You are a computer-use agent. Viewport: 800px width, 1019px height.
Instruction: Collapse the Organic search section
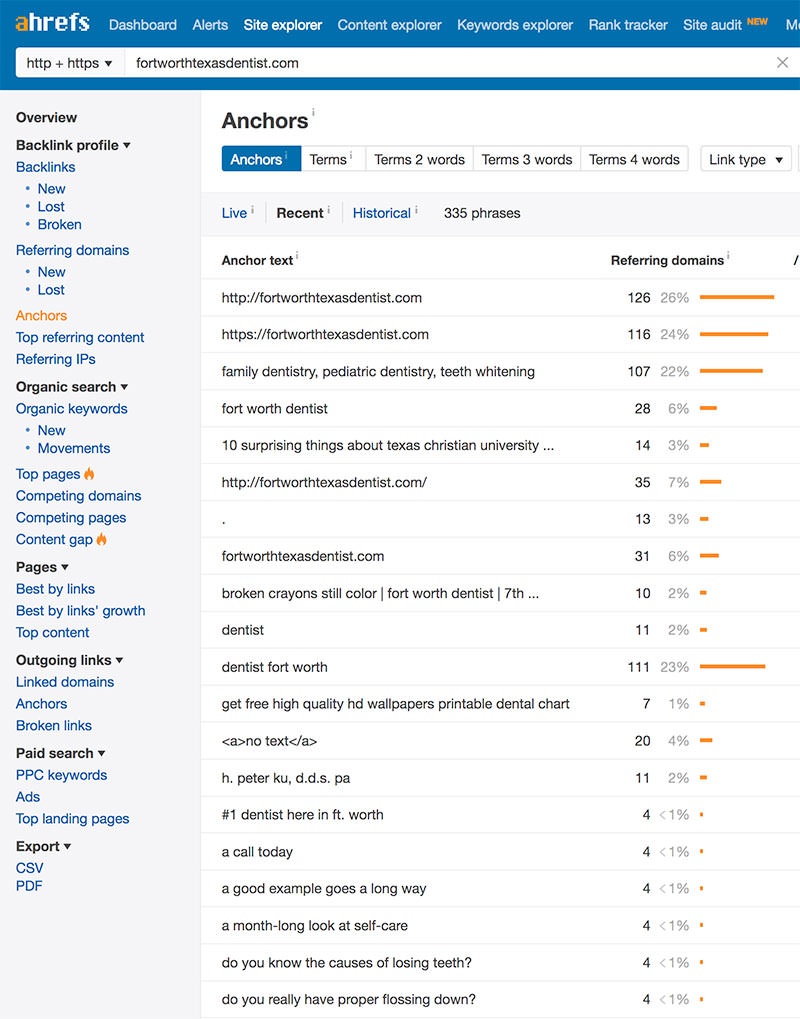click(72, 387)
